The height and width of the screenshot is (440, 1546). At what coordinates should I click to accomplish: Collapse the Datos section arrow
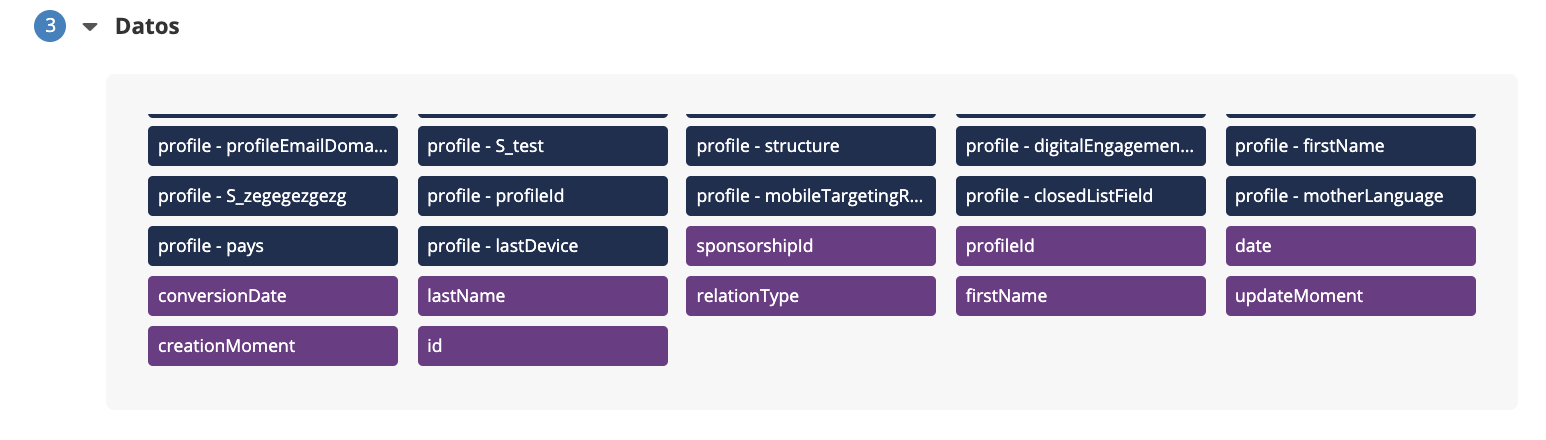pos(90,28)
